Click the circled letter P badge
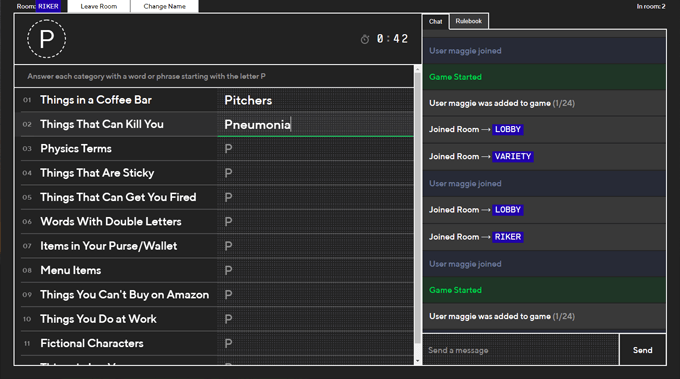The height and width of the screenshot is (379, 680). pyautogui.click(x=46, y=39)
